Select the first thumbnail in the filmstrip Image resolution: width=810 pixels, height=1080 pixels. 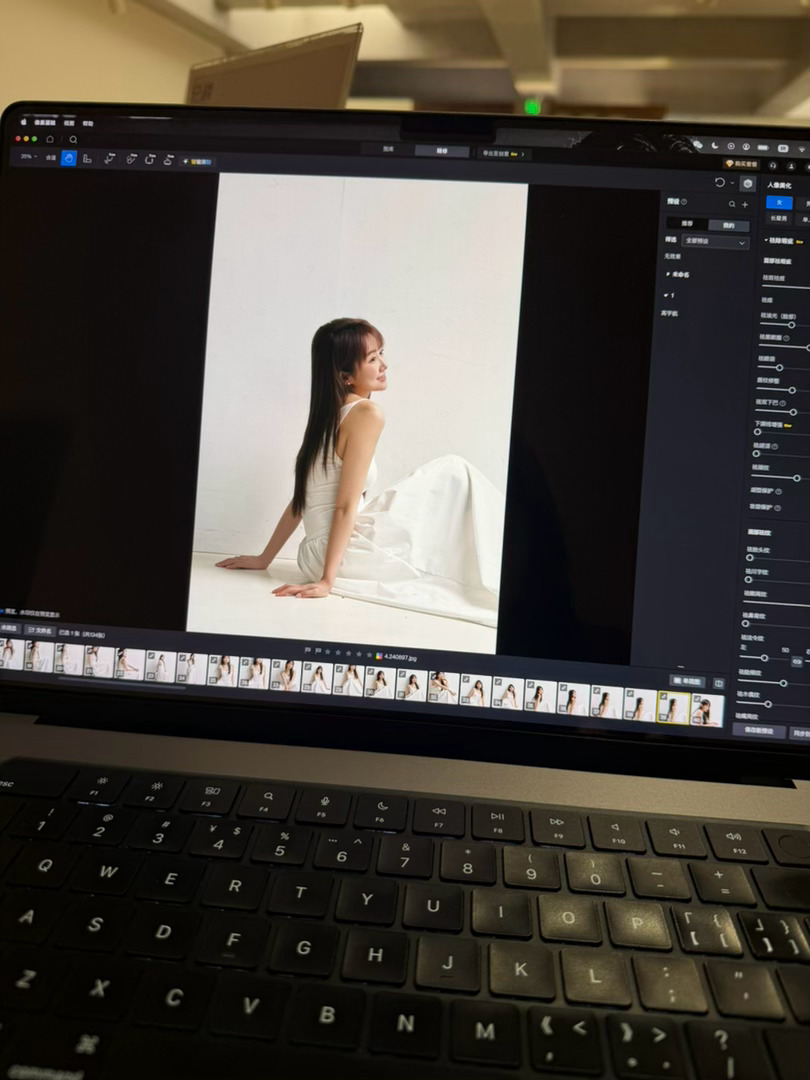[x=12, y=654]
